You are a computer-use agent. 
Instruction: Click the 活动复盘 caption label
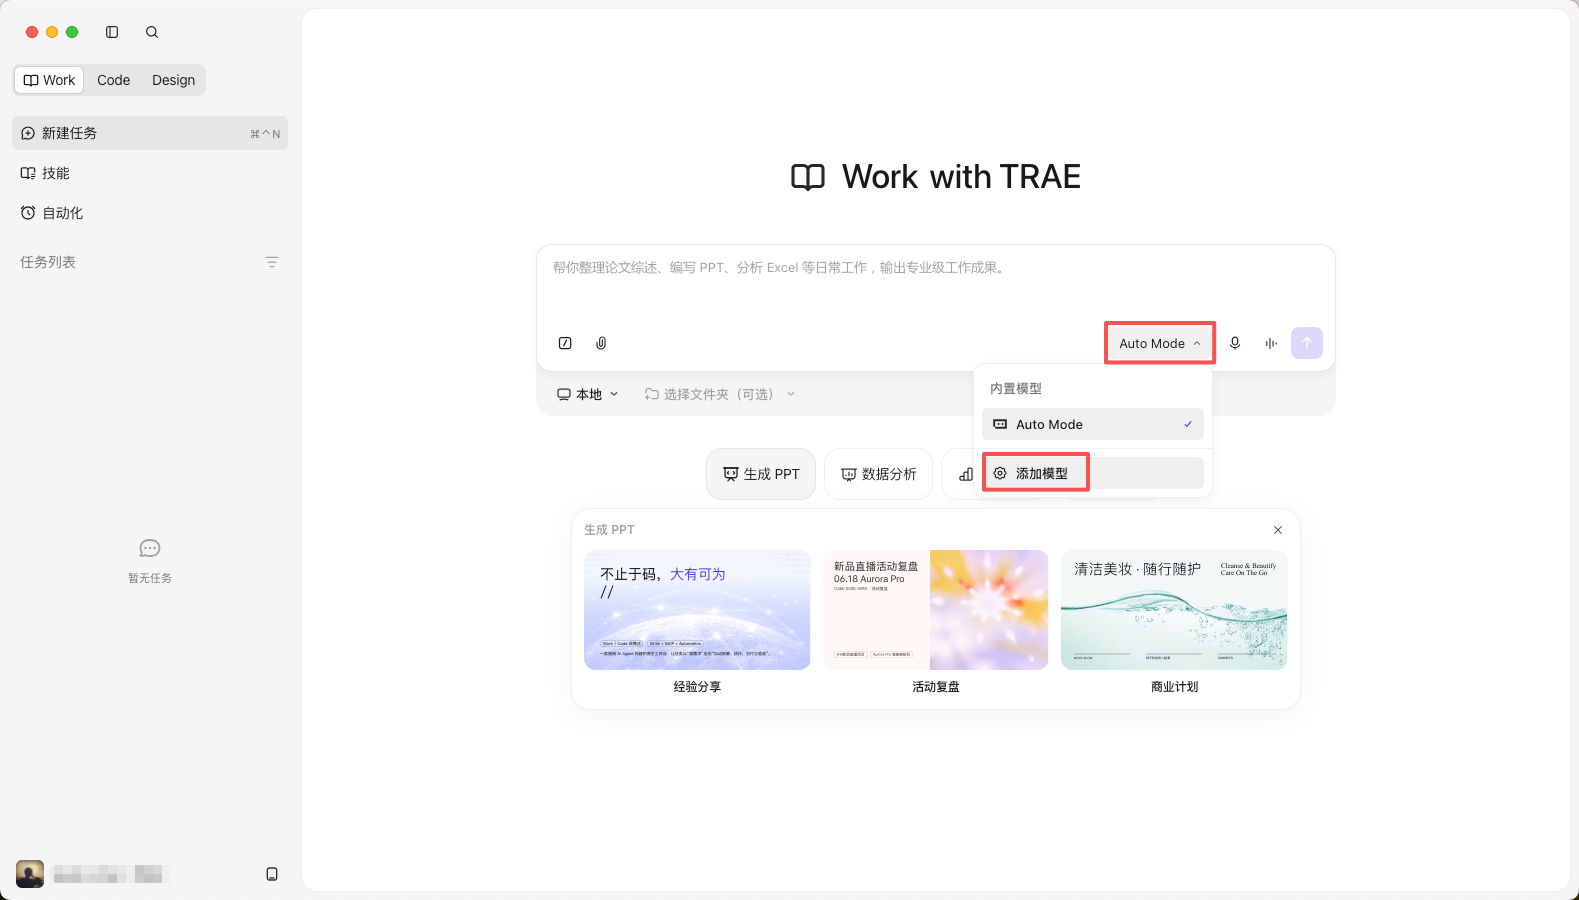(x=936, y=687)
